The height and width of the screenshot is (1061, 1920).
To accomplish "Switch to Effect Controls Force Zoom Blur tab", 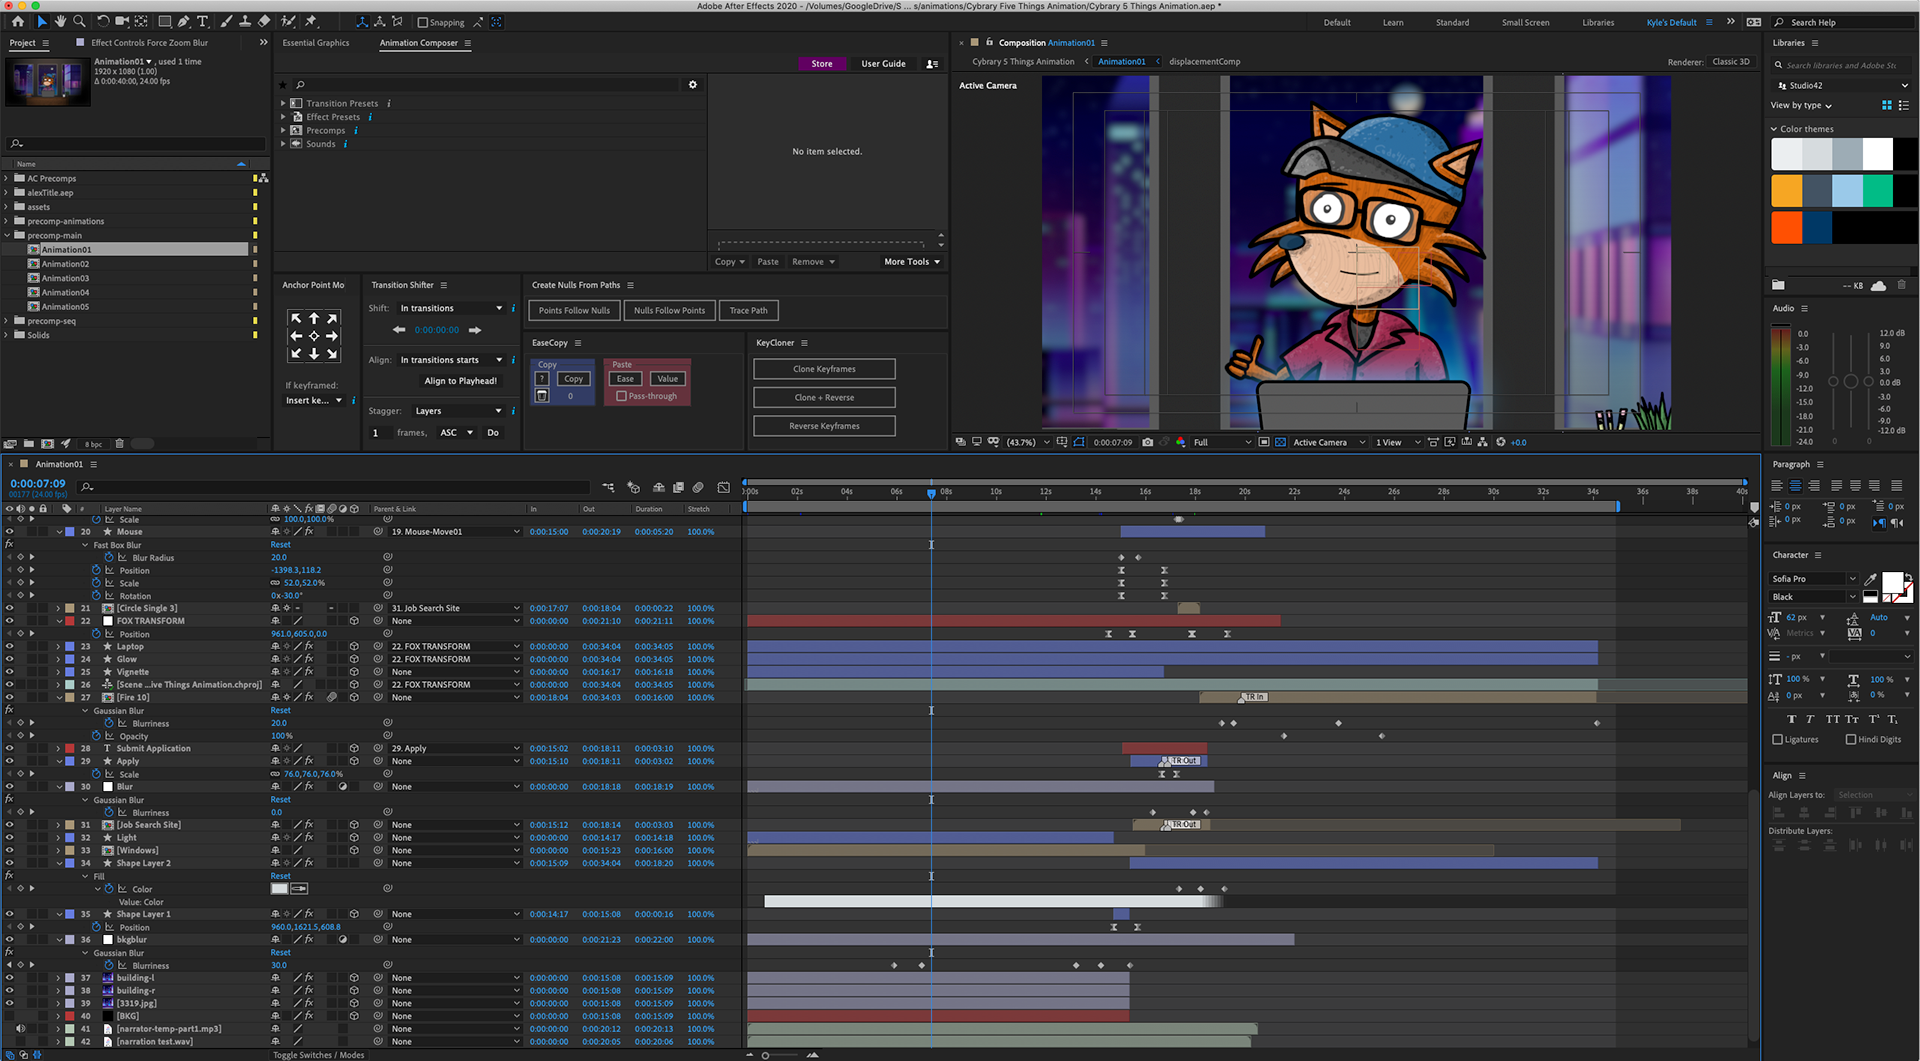I will [149, 43].
